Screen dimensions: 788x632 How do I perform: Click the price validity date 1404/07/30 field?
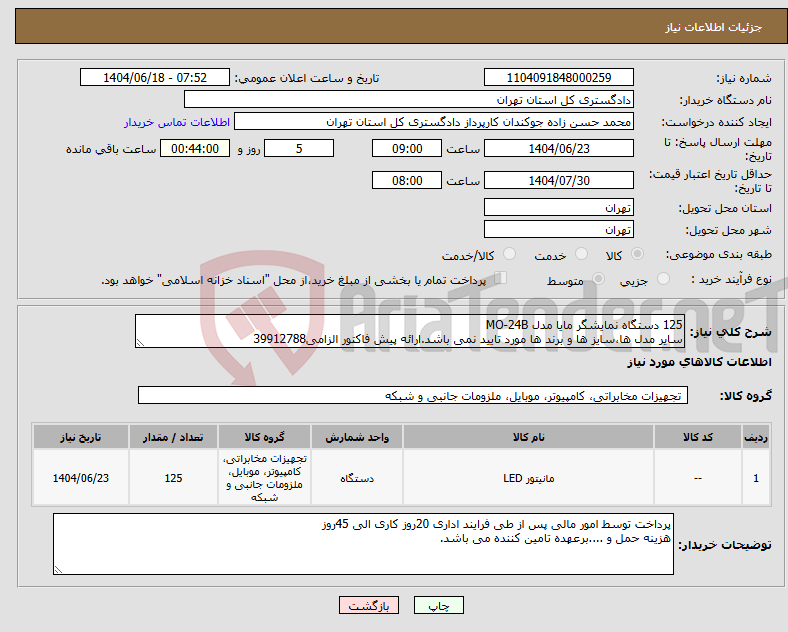coord(559,180)
